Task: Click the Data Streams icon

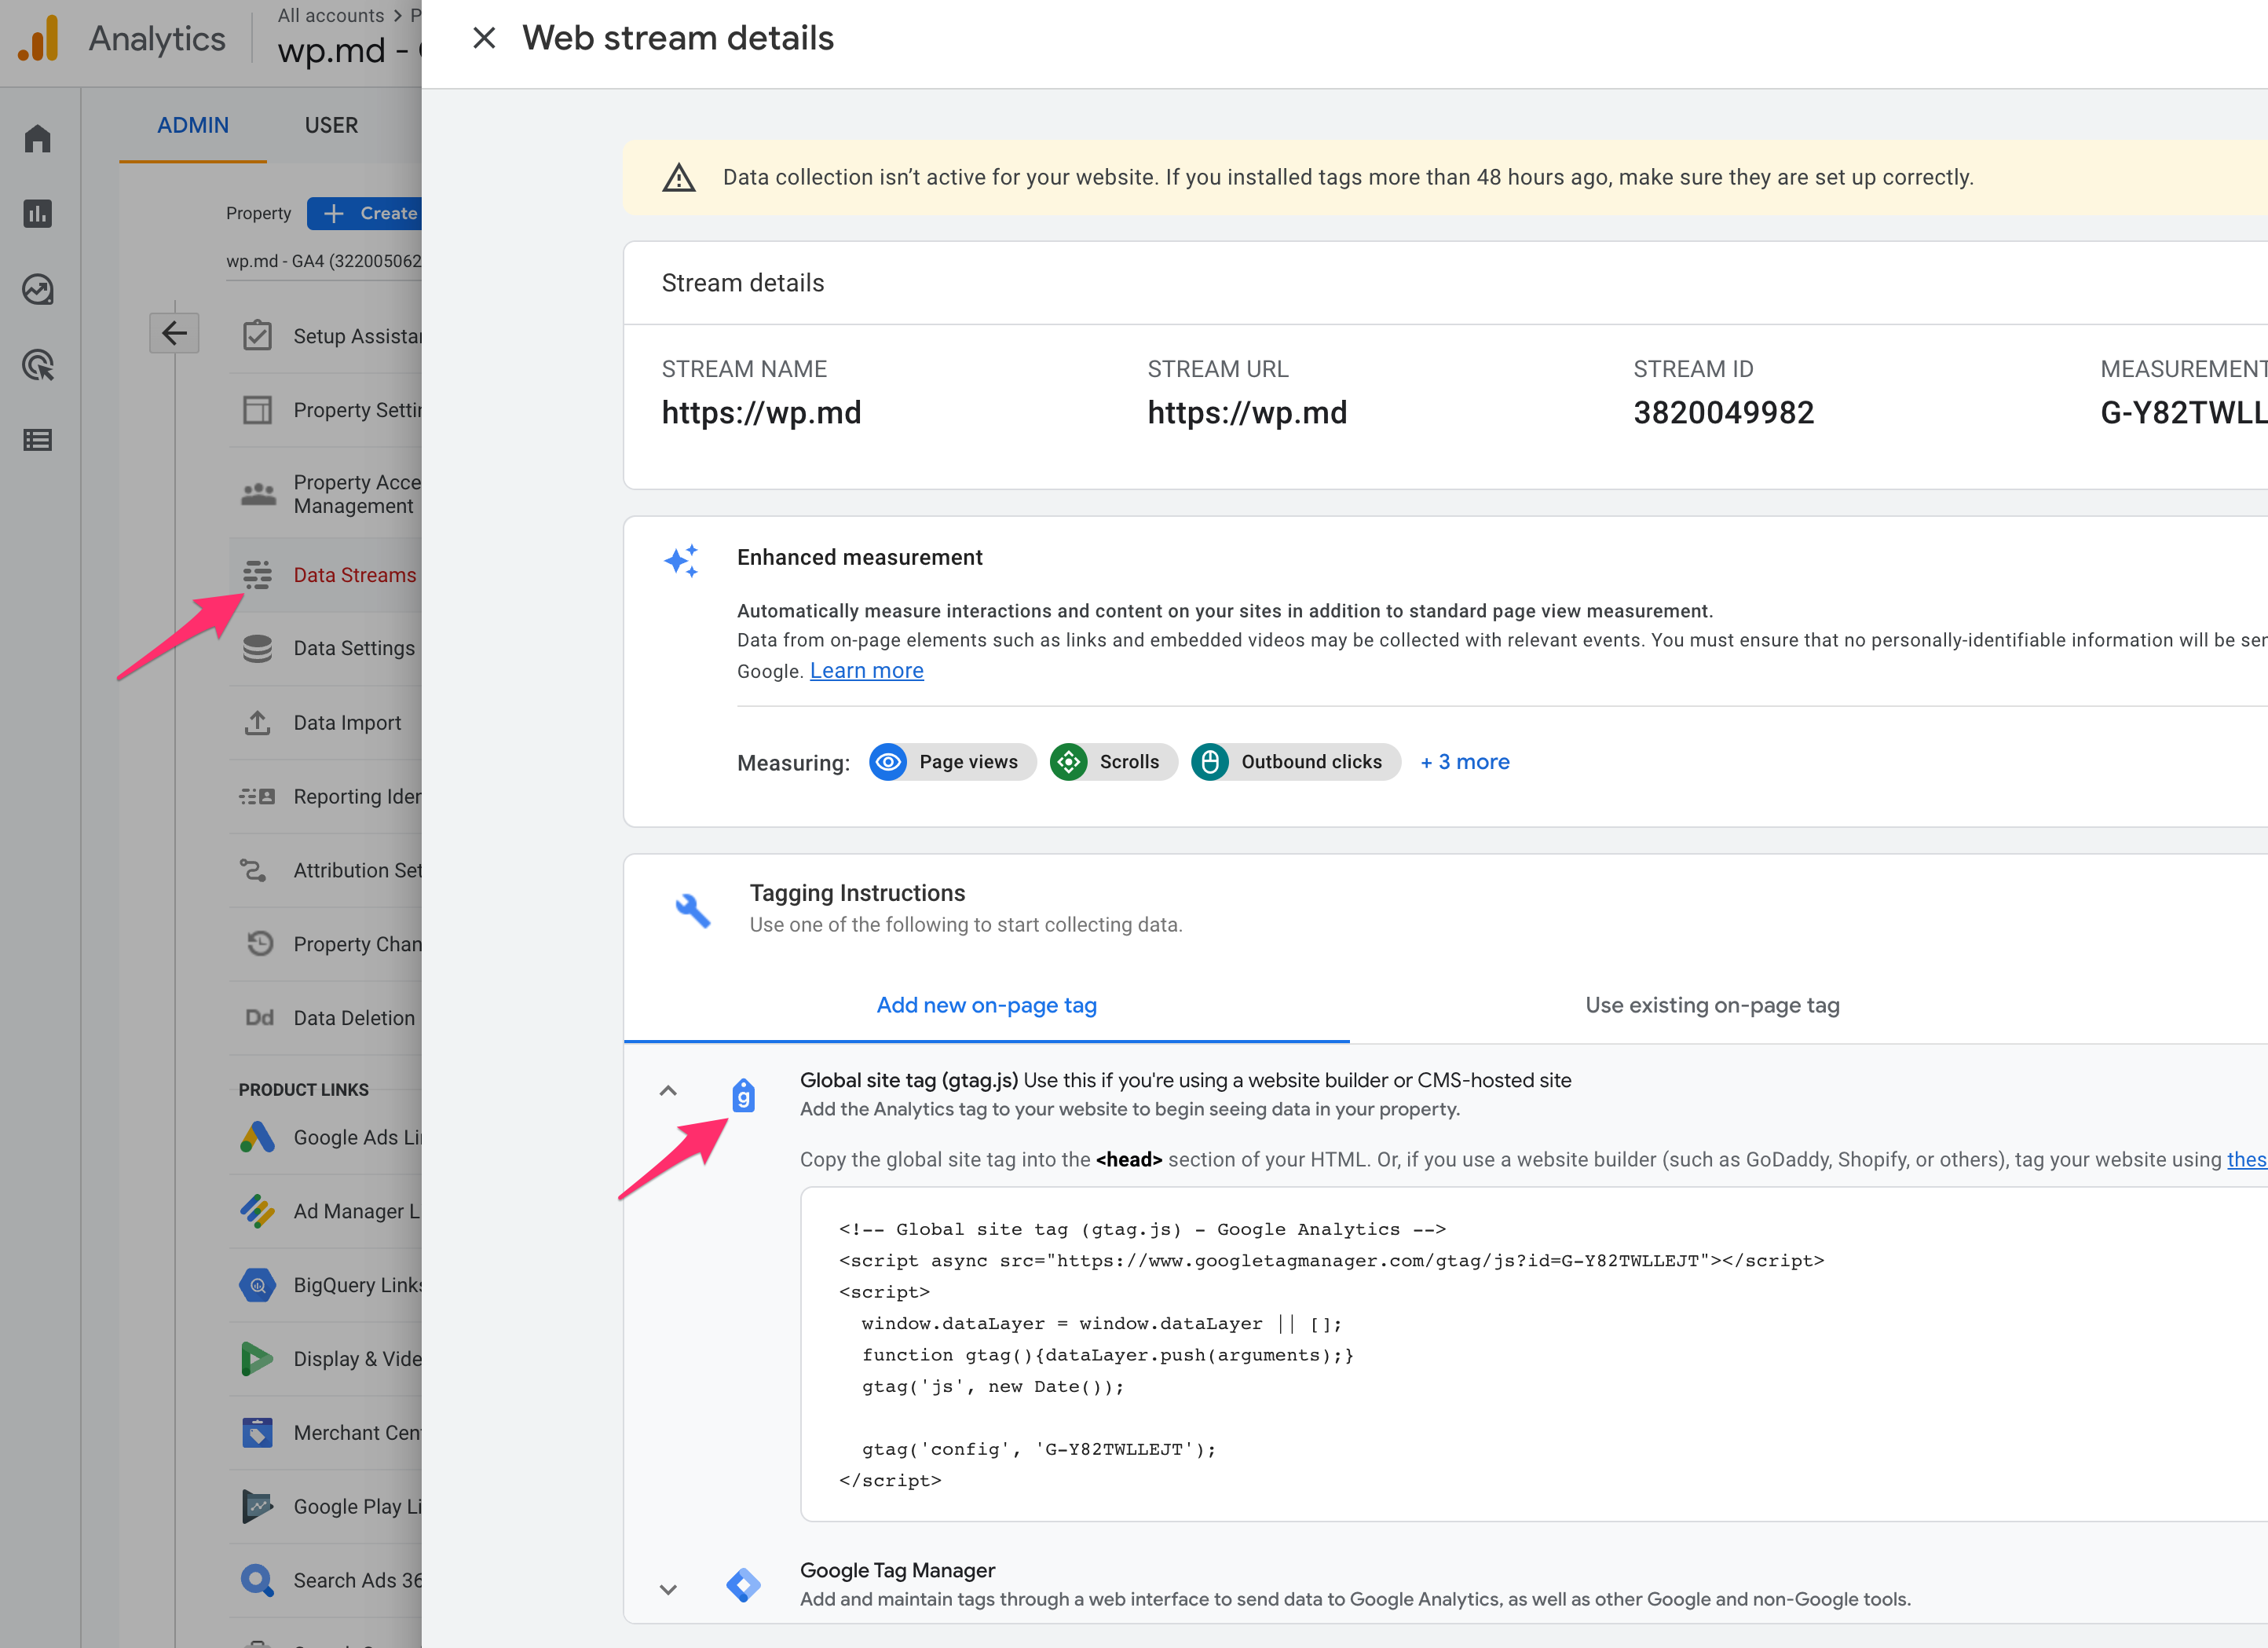Action: (257, 574)
